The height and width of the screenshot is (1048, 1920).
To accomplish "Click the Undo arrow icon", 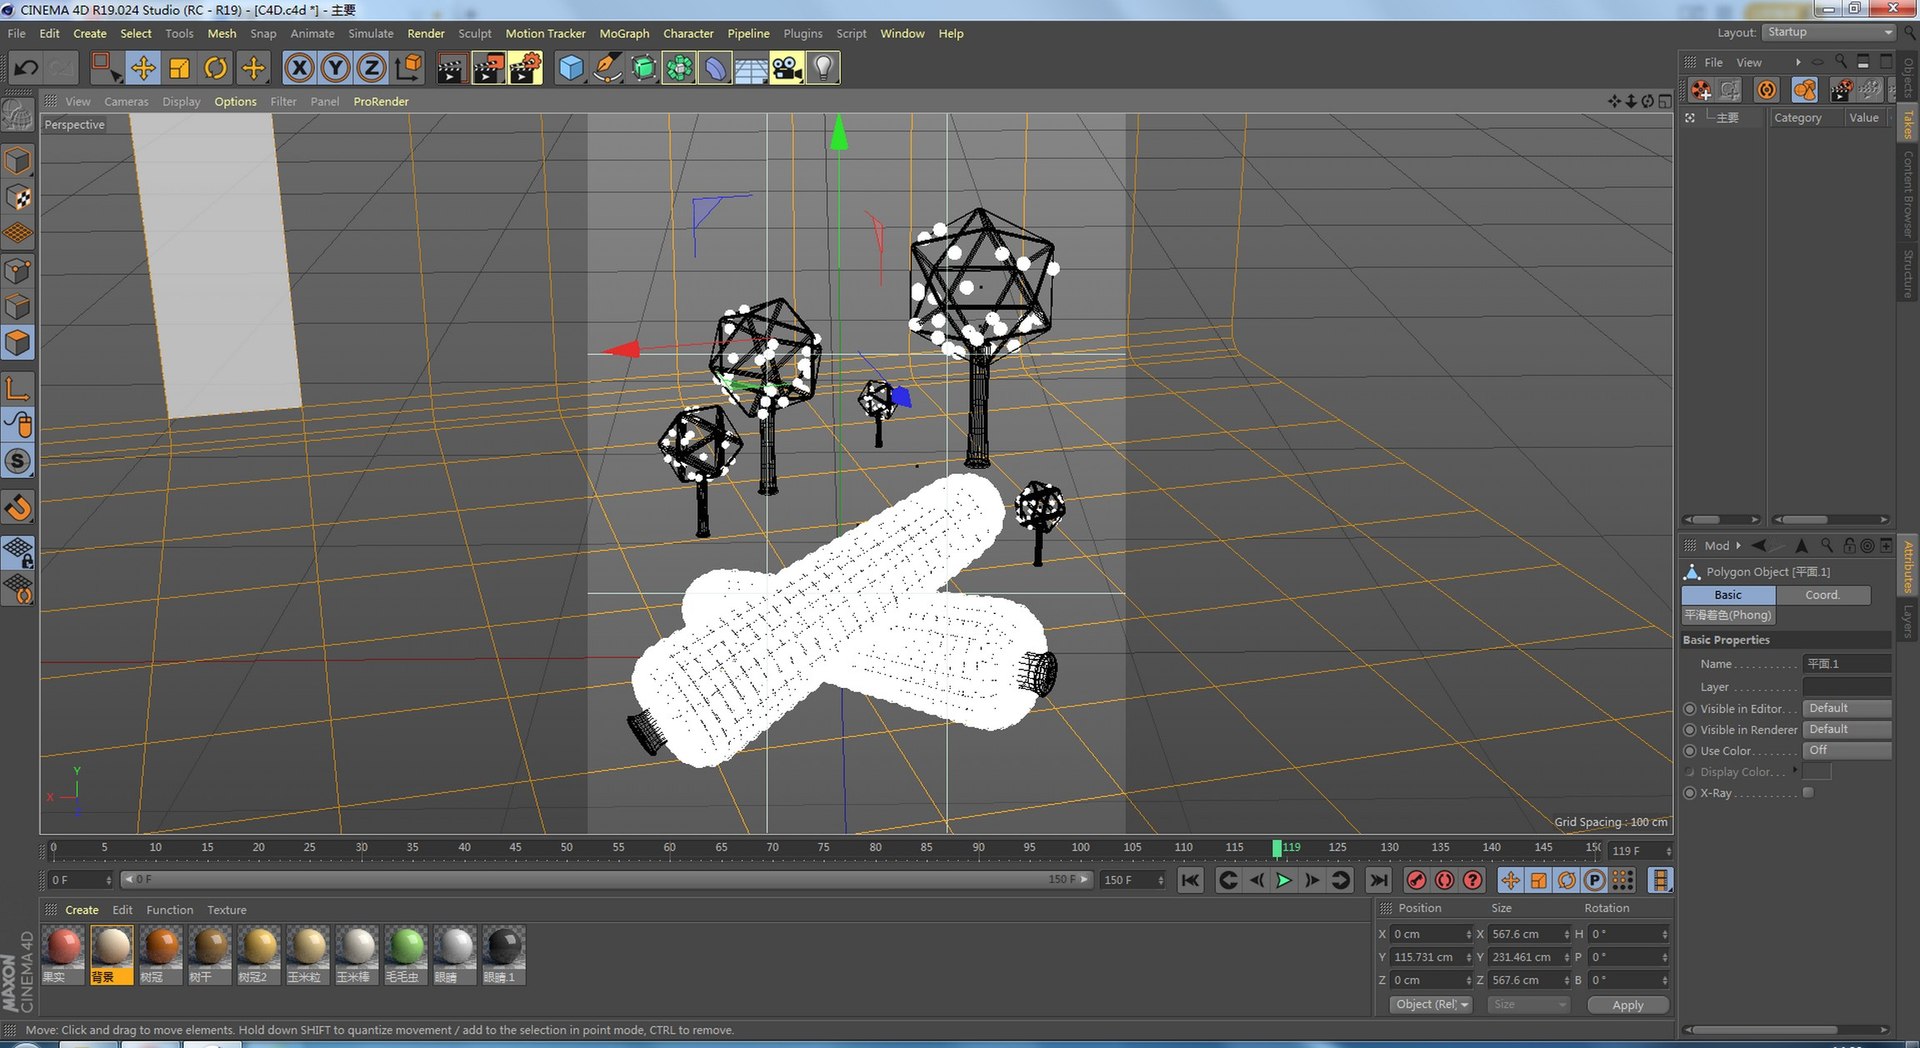I will (26, 68).
